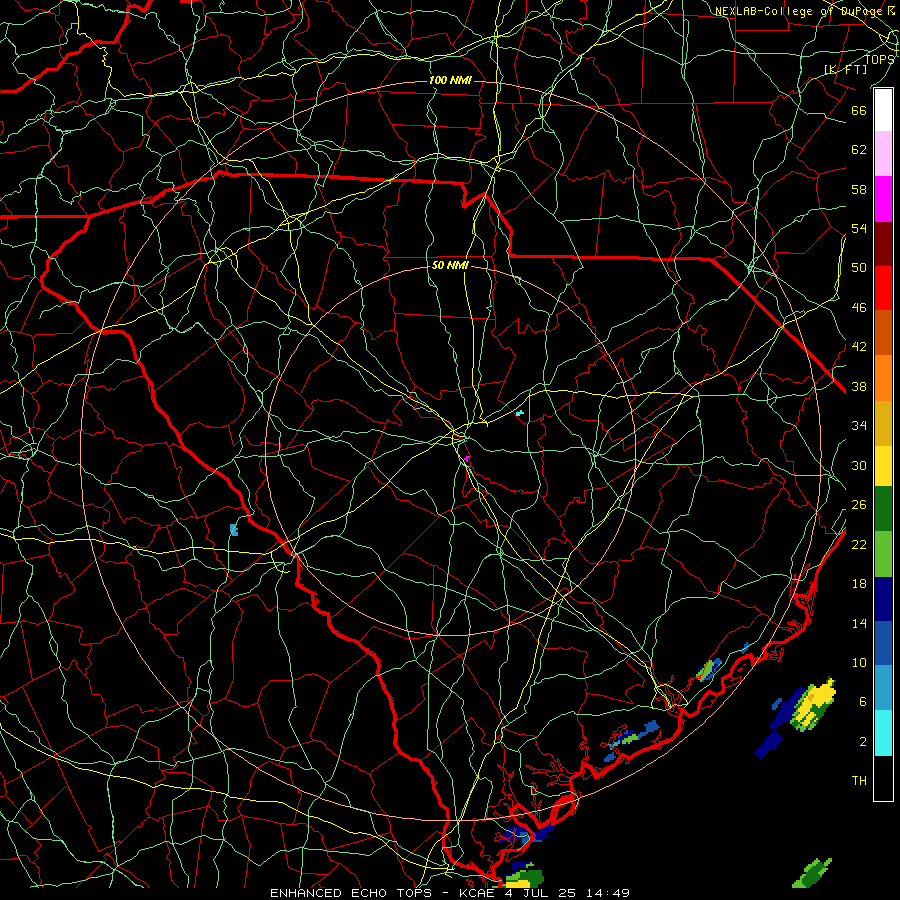The width and height of the screenshot is (900, 900).
Task: Pick the cyan legend swatch
Action: [883, 733]
